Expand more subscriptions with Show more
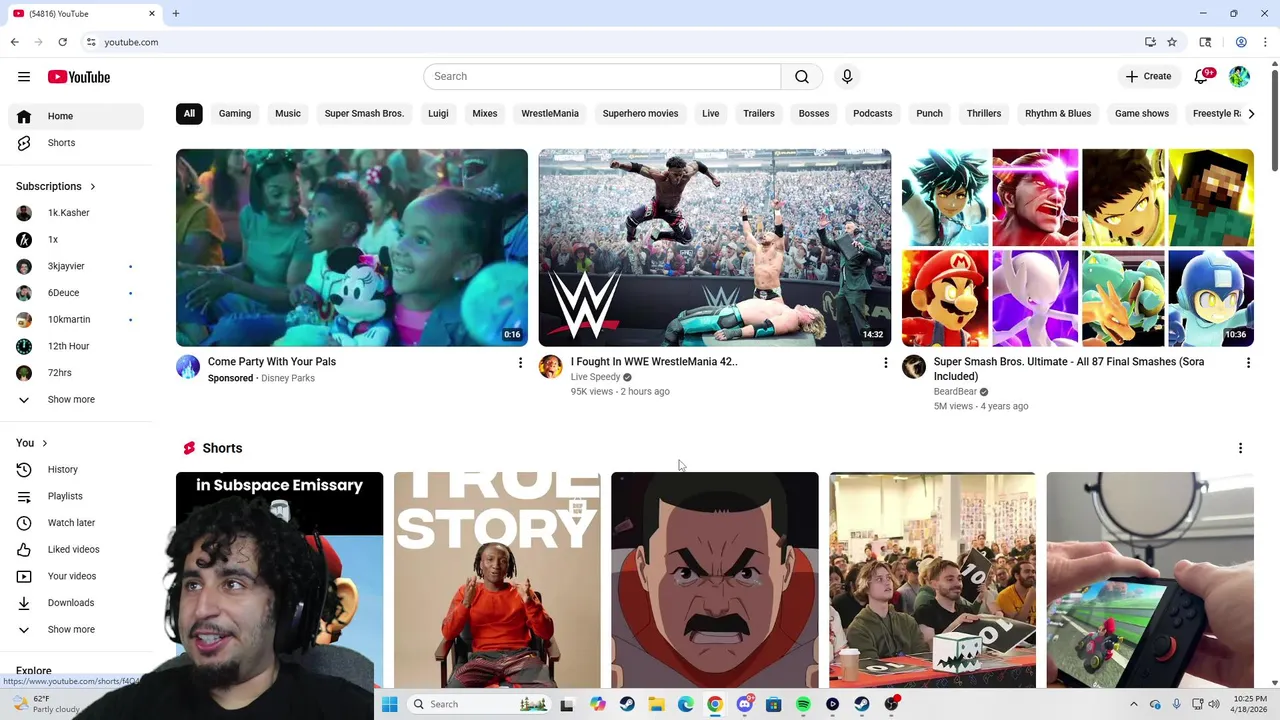 (76, 400)
